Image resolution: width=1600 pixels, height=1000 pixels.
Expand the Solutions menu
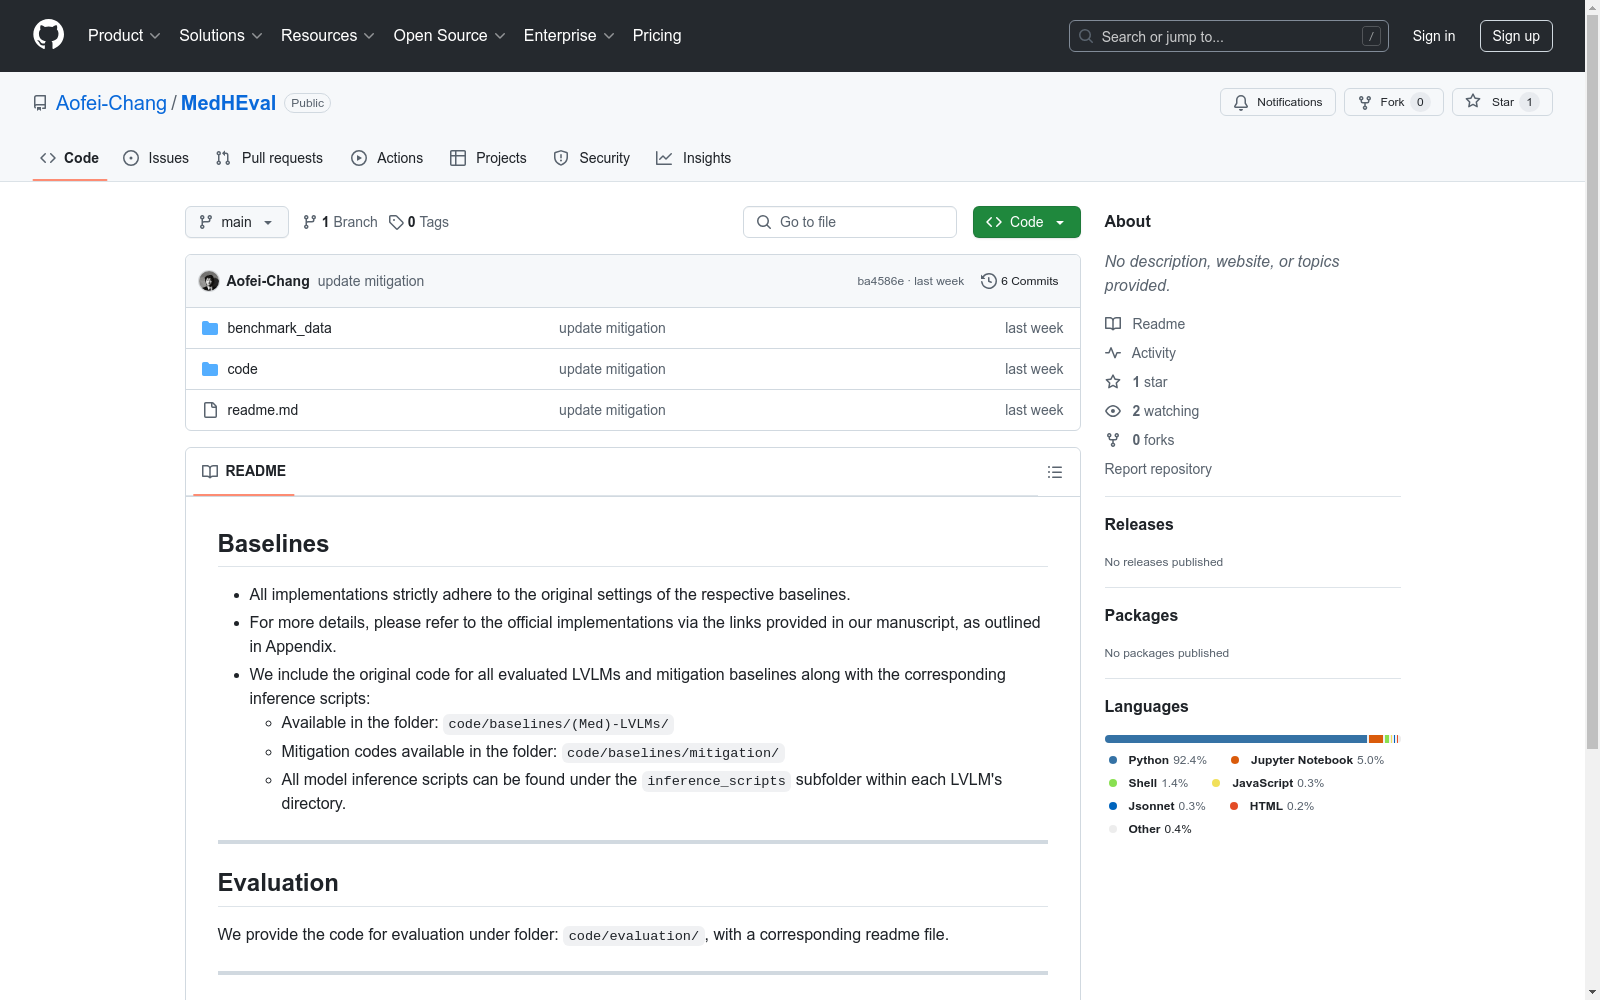[221, 36]
